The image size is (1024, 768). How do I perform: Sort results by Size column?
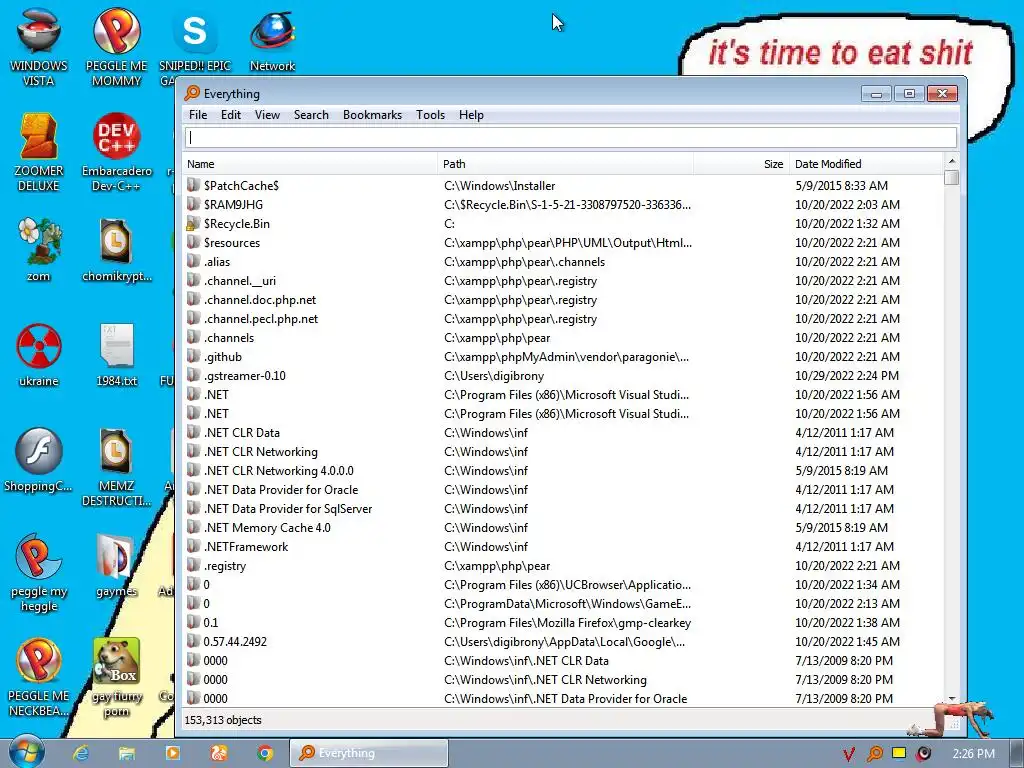pyautogui.click(x=741, y=164)
